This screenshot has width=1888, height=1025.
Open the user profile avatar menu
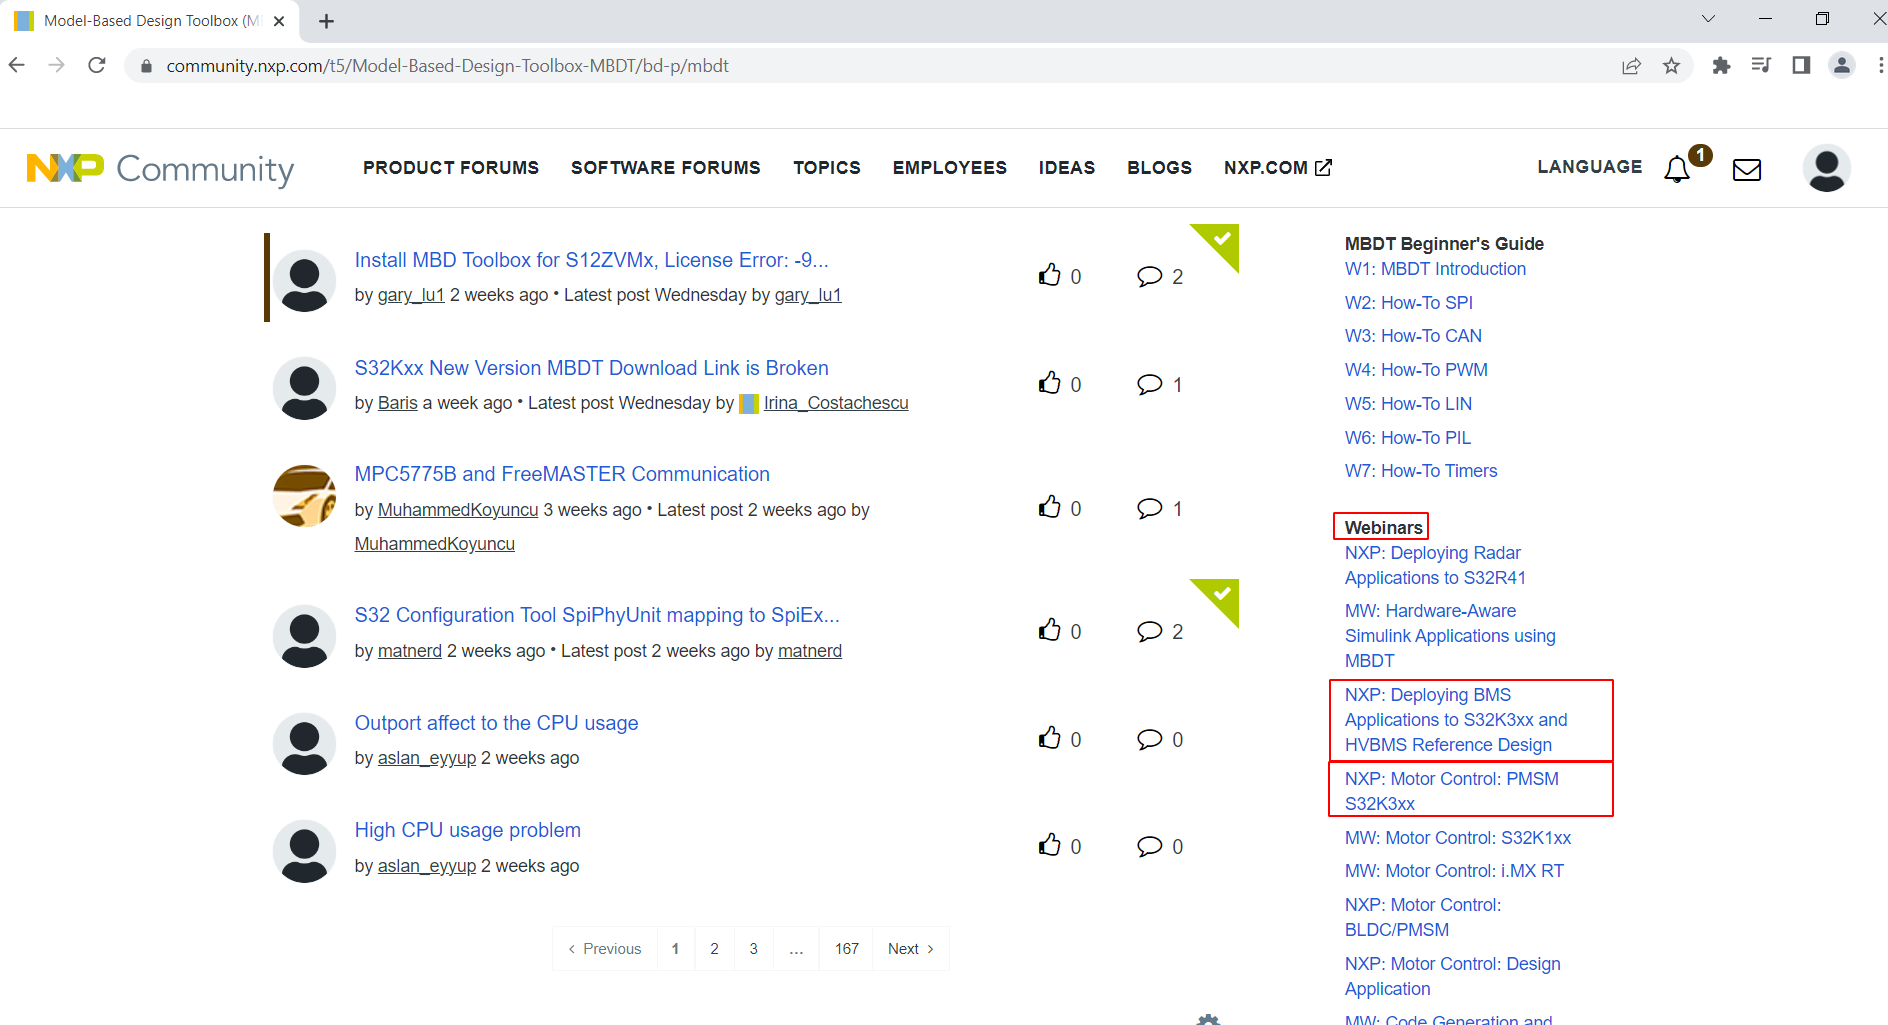[x=1827, y=168]
